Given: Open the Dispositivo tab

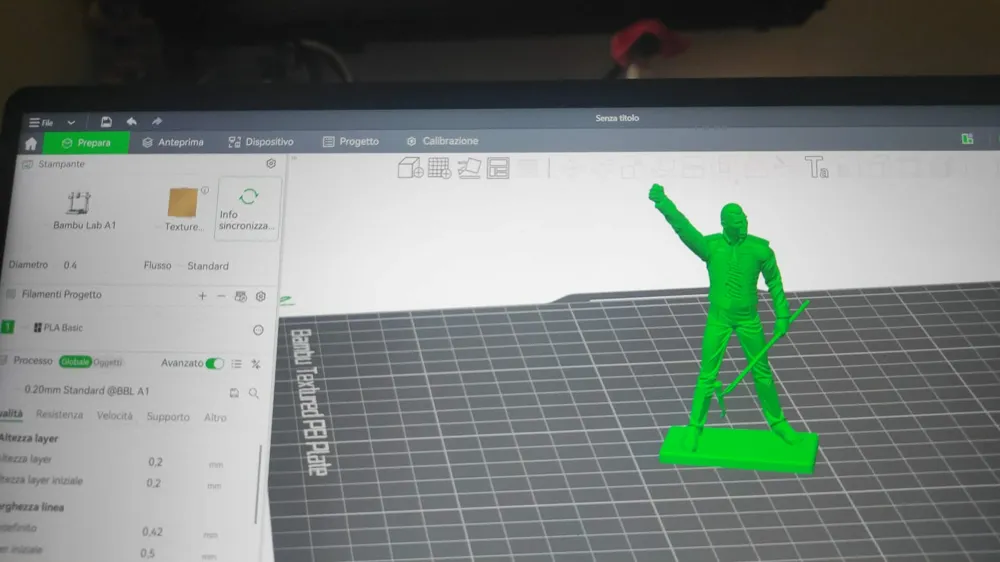Looking at the screenshot, I should (261, 142).
